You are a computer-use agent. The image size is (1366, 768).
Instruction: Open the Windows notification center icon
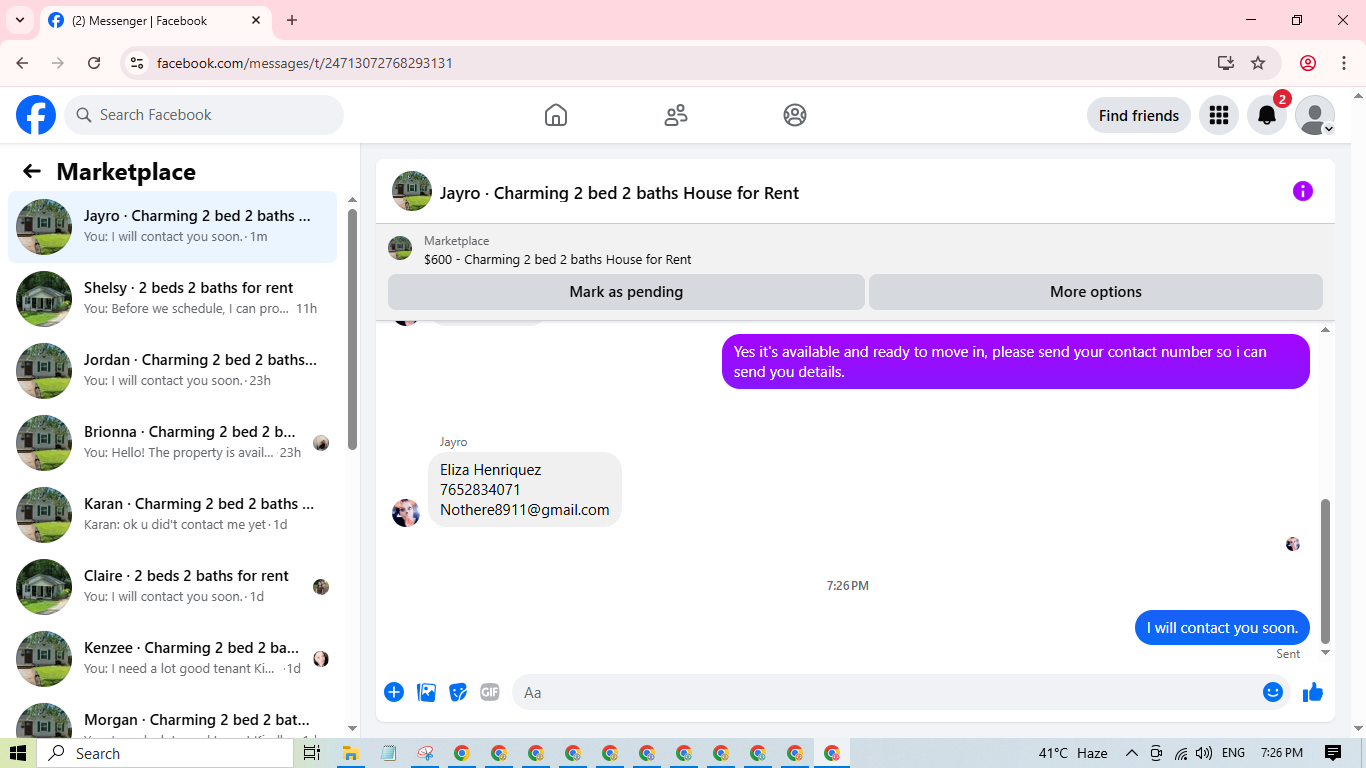(1333, 753)
